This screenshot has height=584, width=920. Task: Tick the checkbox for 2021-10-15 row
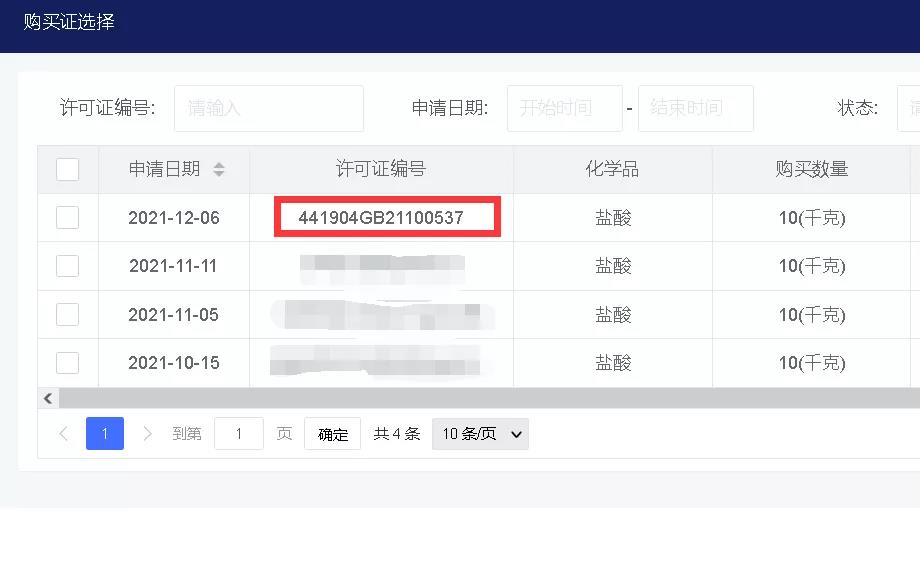[x=67, y=362]
